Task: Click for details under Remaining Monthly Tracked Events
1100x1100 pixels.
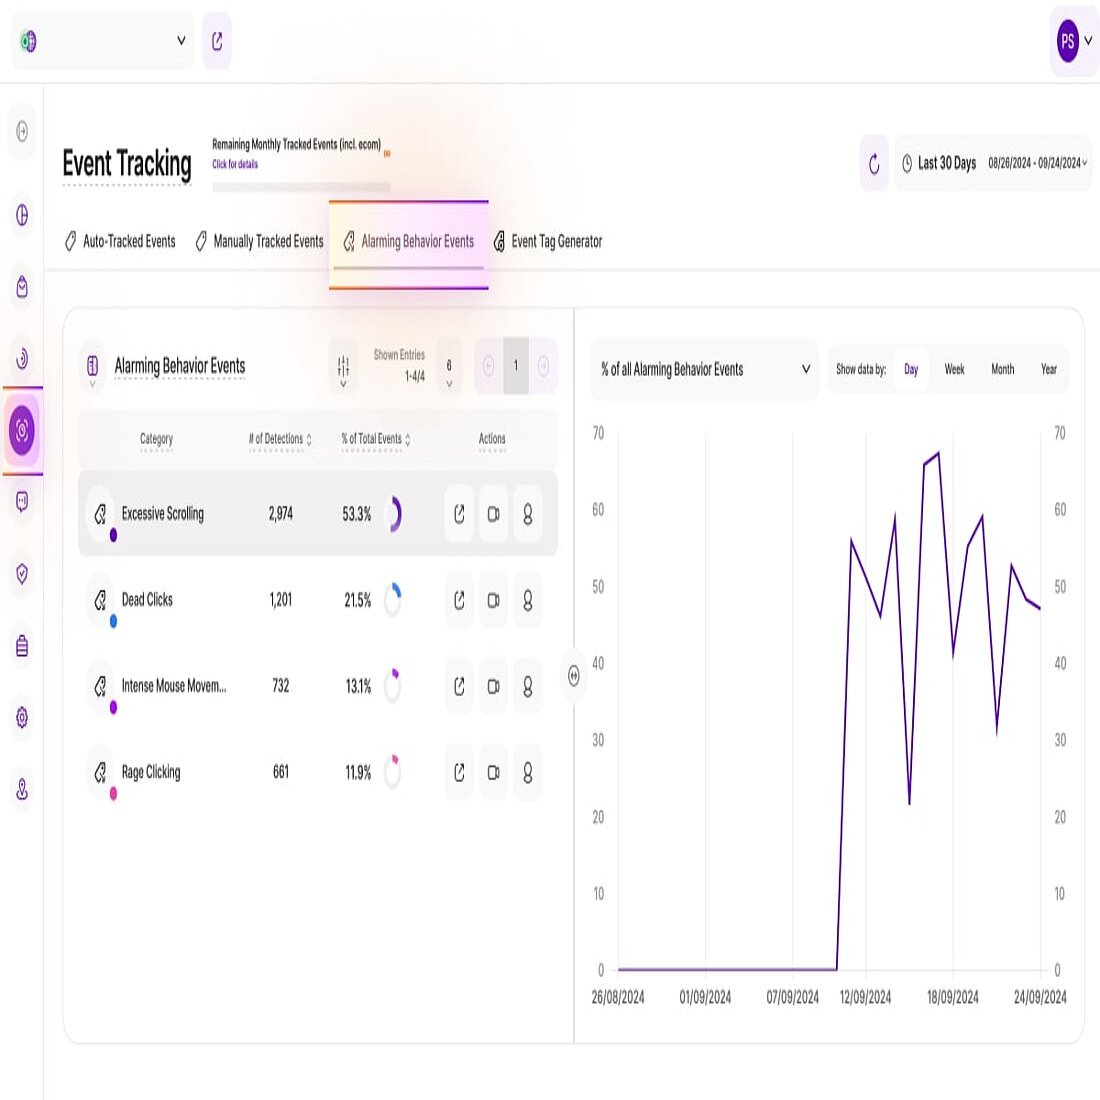Action: point(234,163)
